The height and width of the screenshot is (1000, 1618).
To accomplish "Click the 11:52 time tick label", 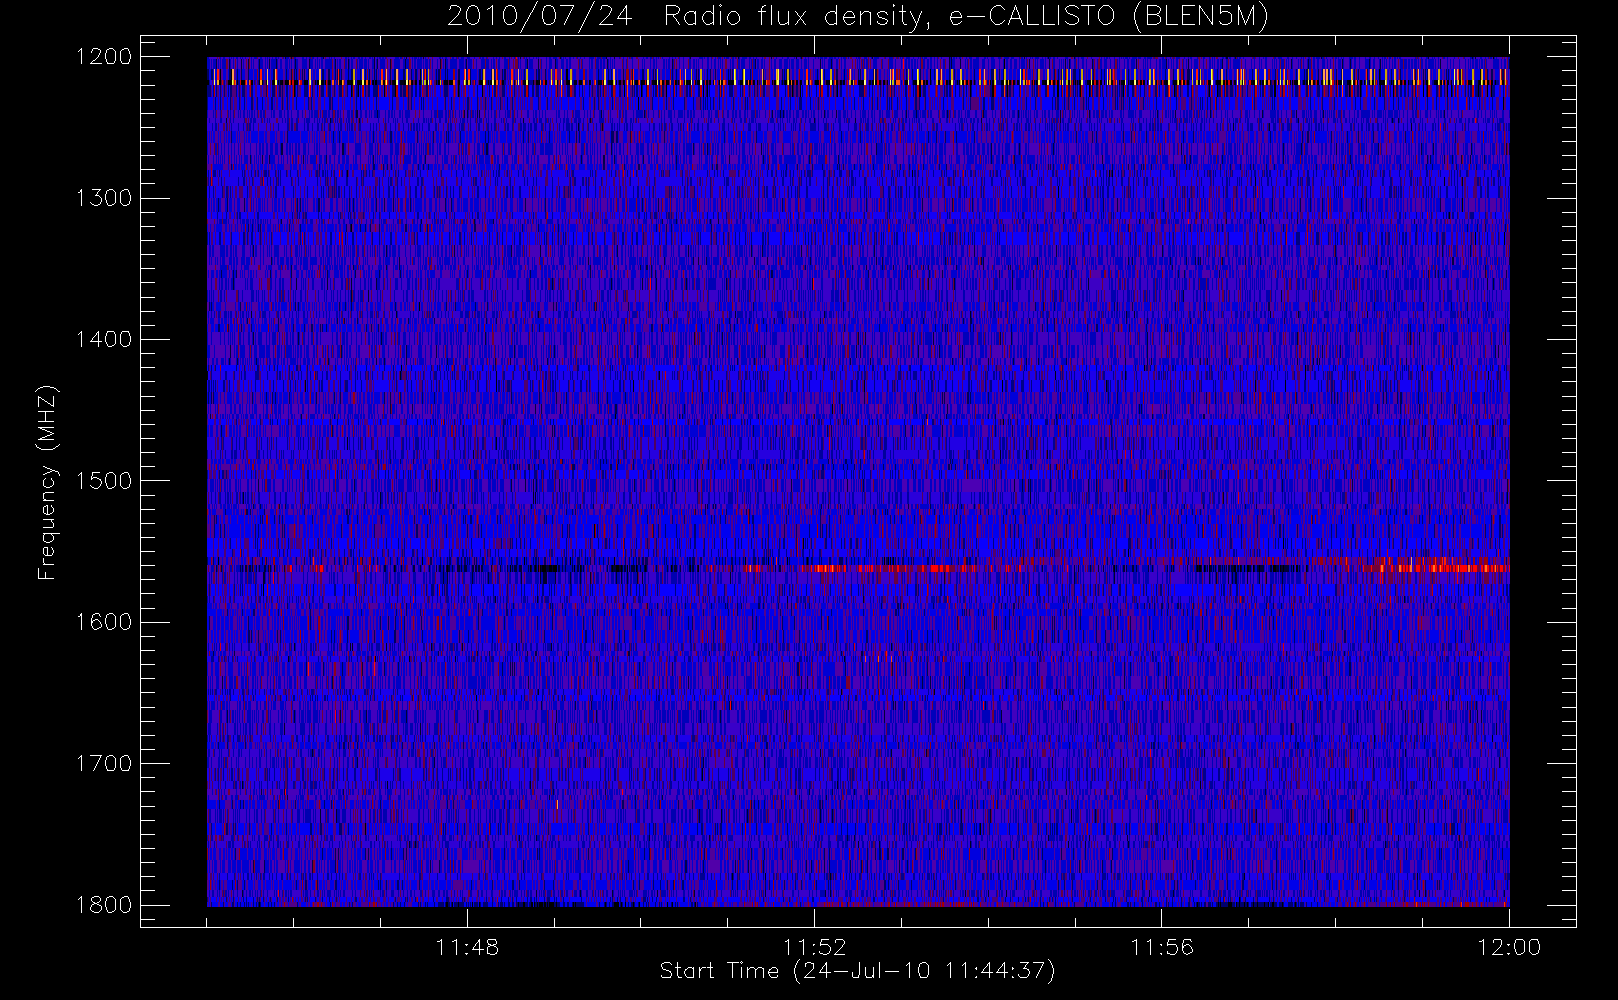I will click(814, 947).
